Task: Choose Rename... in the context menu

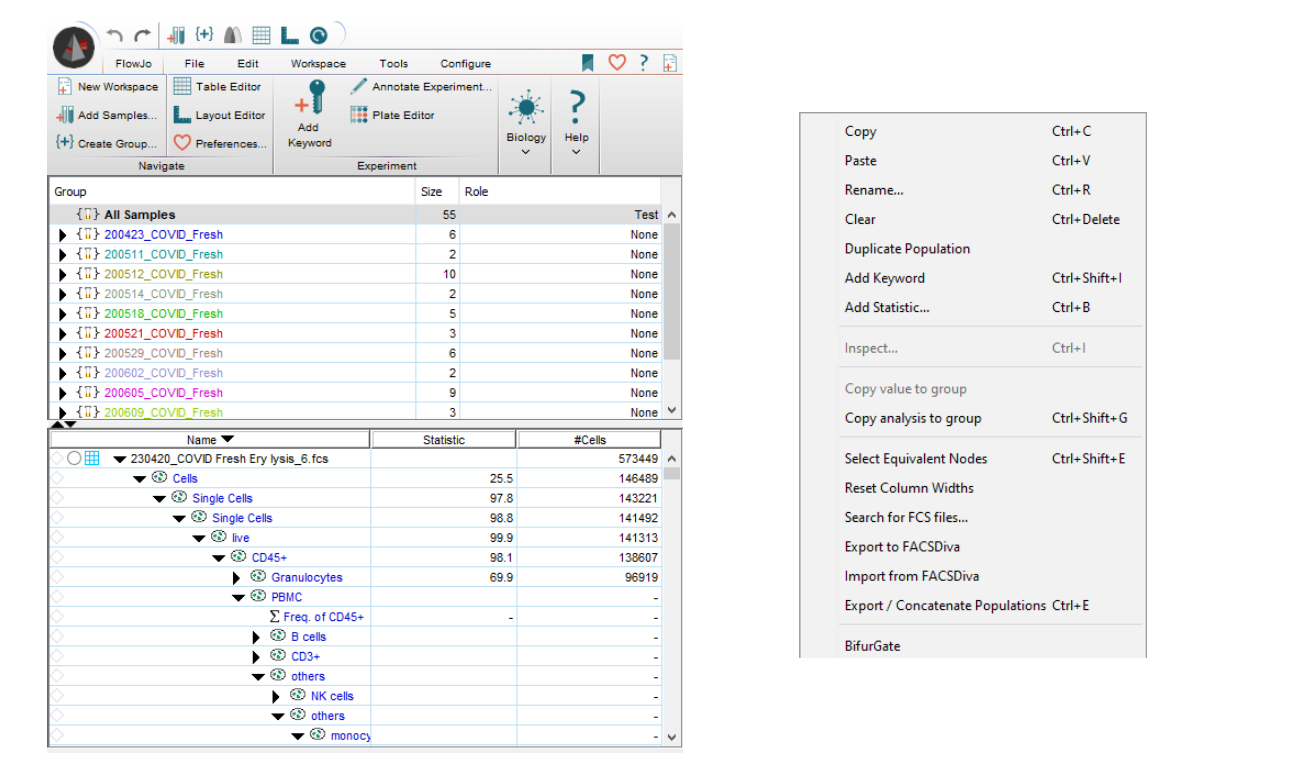Action: pyautogui.click(x=874, y=190)
